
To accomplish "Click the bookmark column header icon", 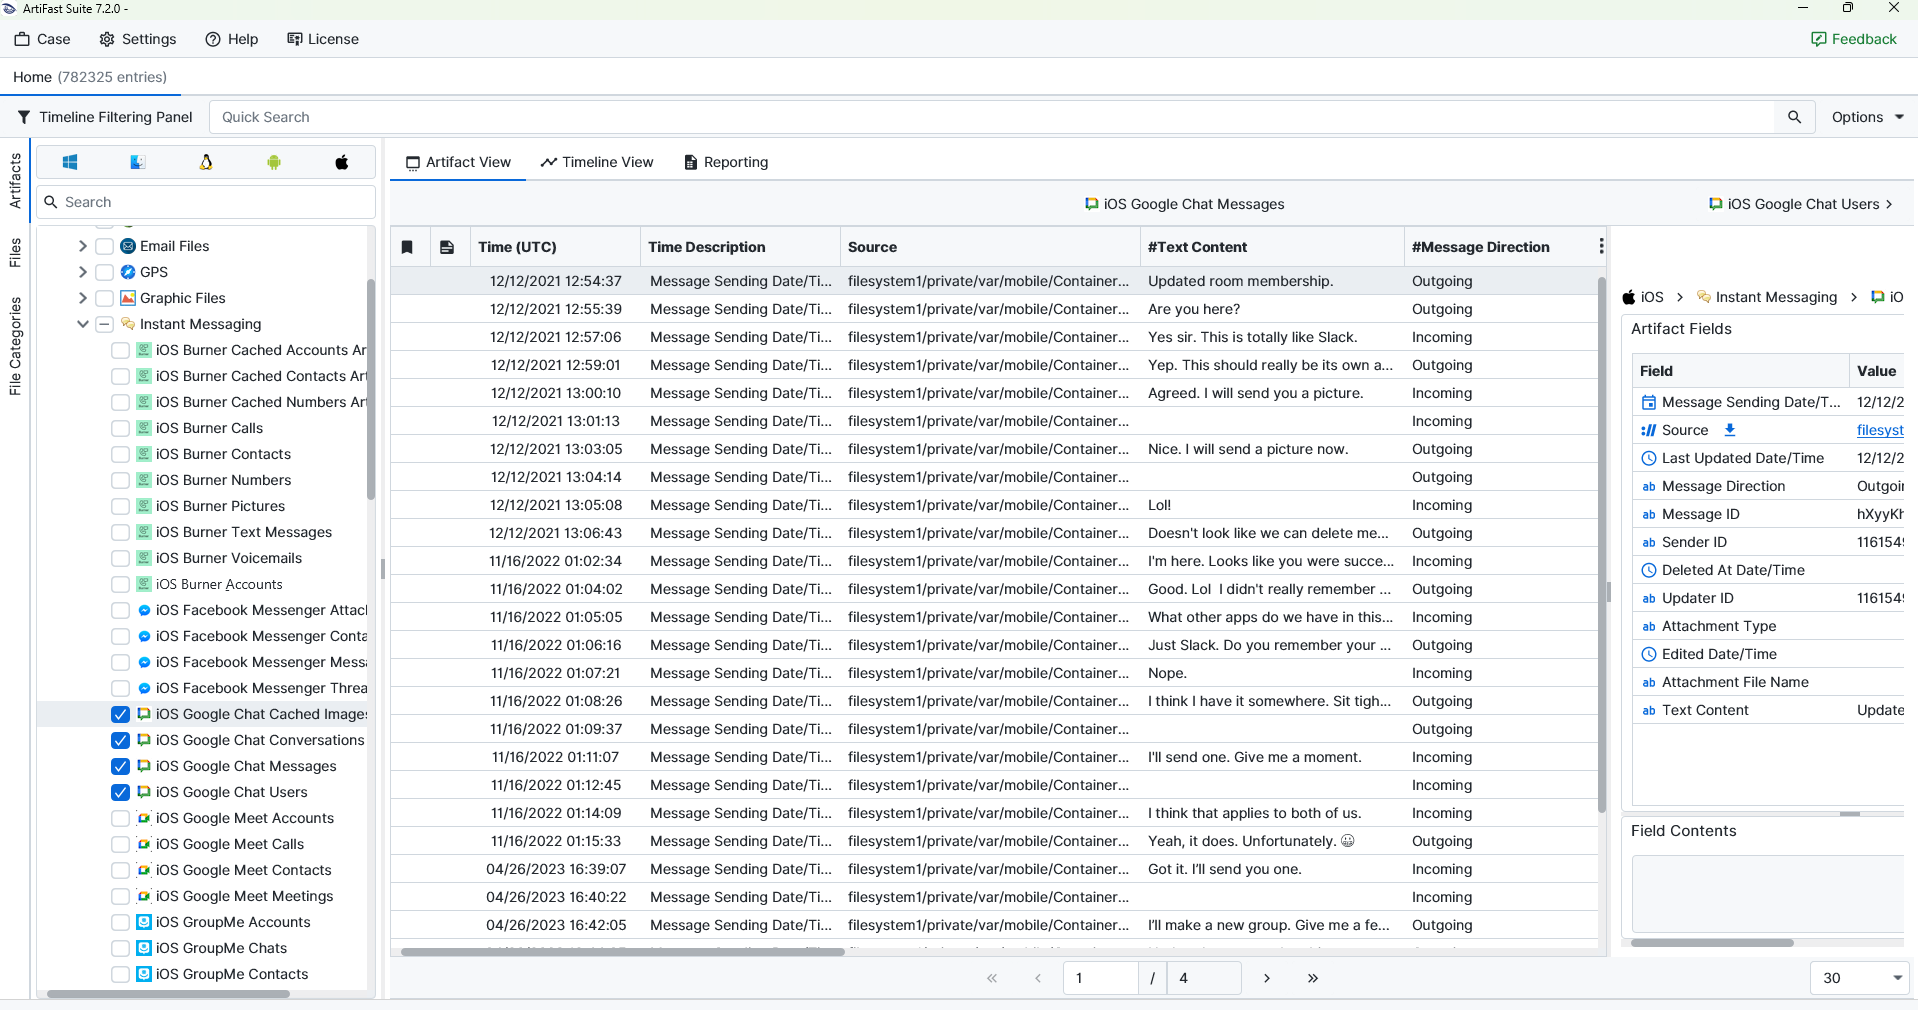I will [407, 247].
